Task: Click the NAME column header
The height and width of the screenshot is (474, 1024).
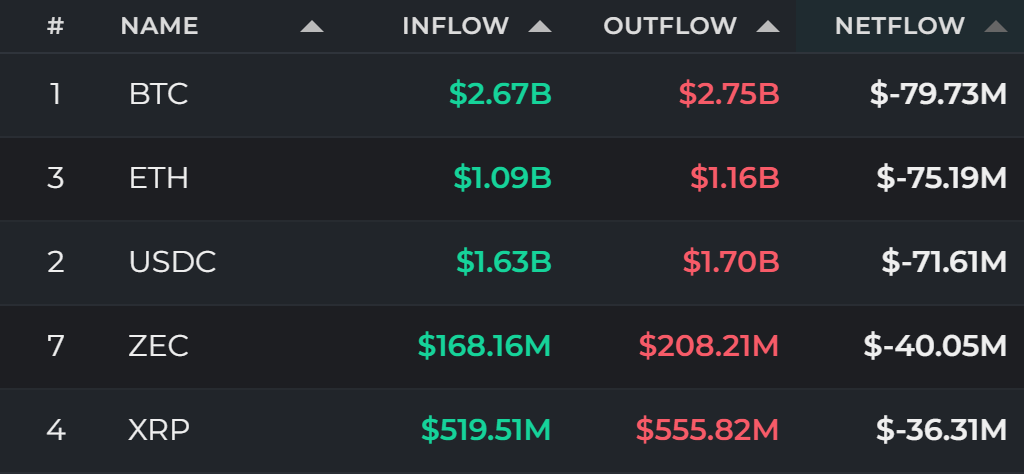Action: 159,26
